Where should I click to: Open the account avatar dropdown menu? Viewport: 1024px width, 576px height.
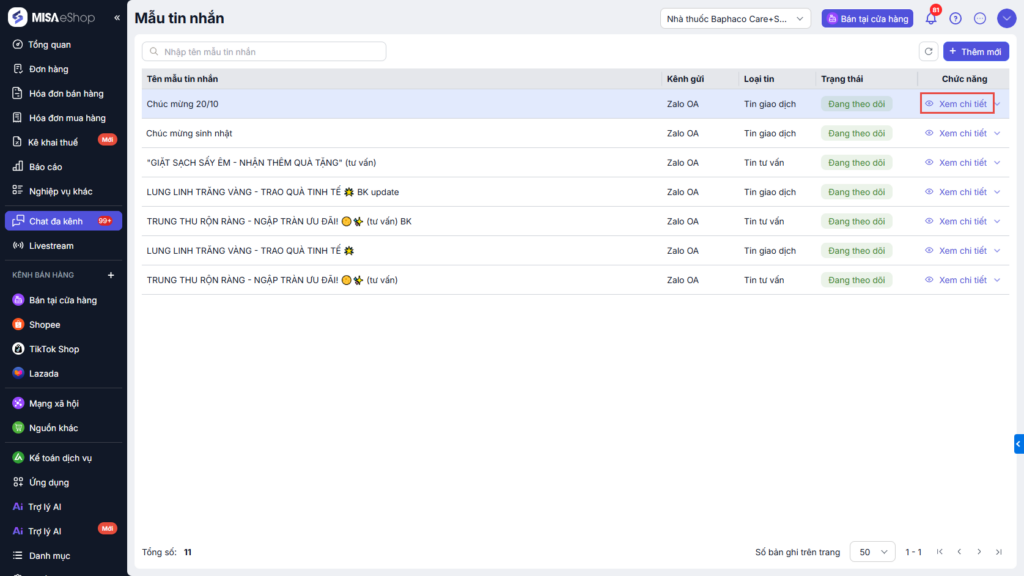click(1006, 18)
